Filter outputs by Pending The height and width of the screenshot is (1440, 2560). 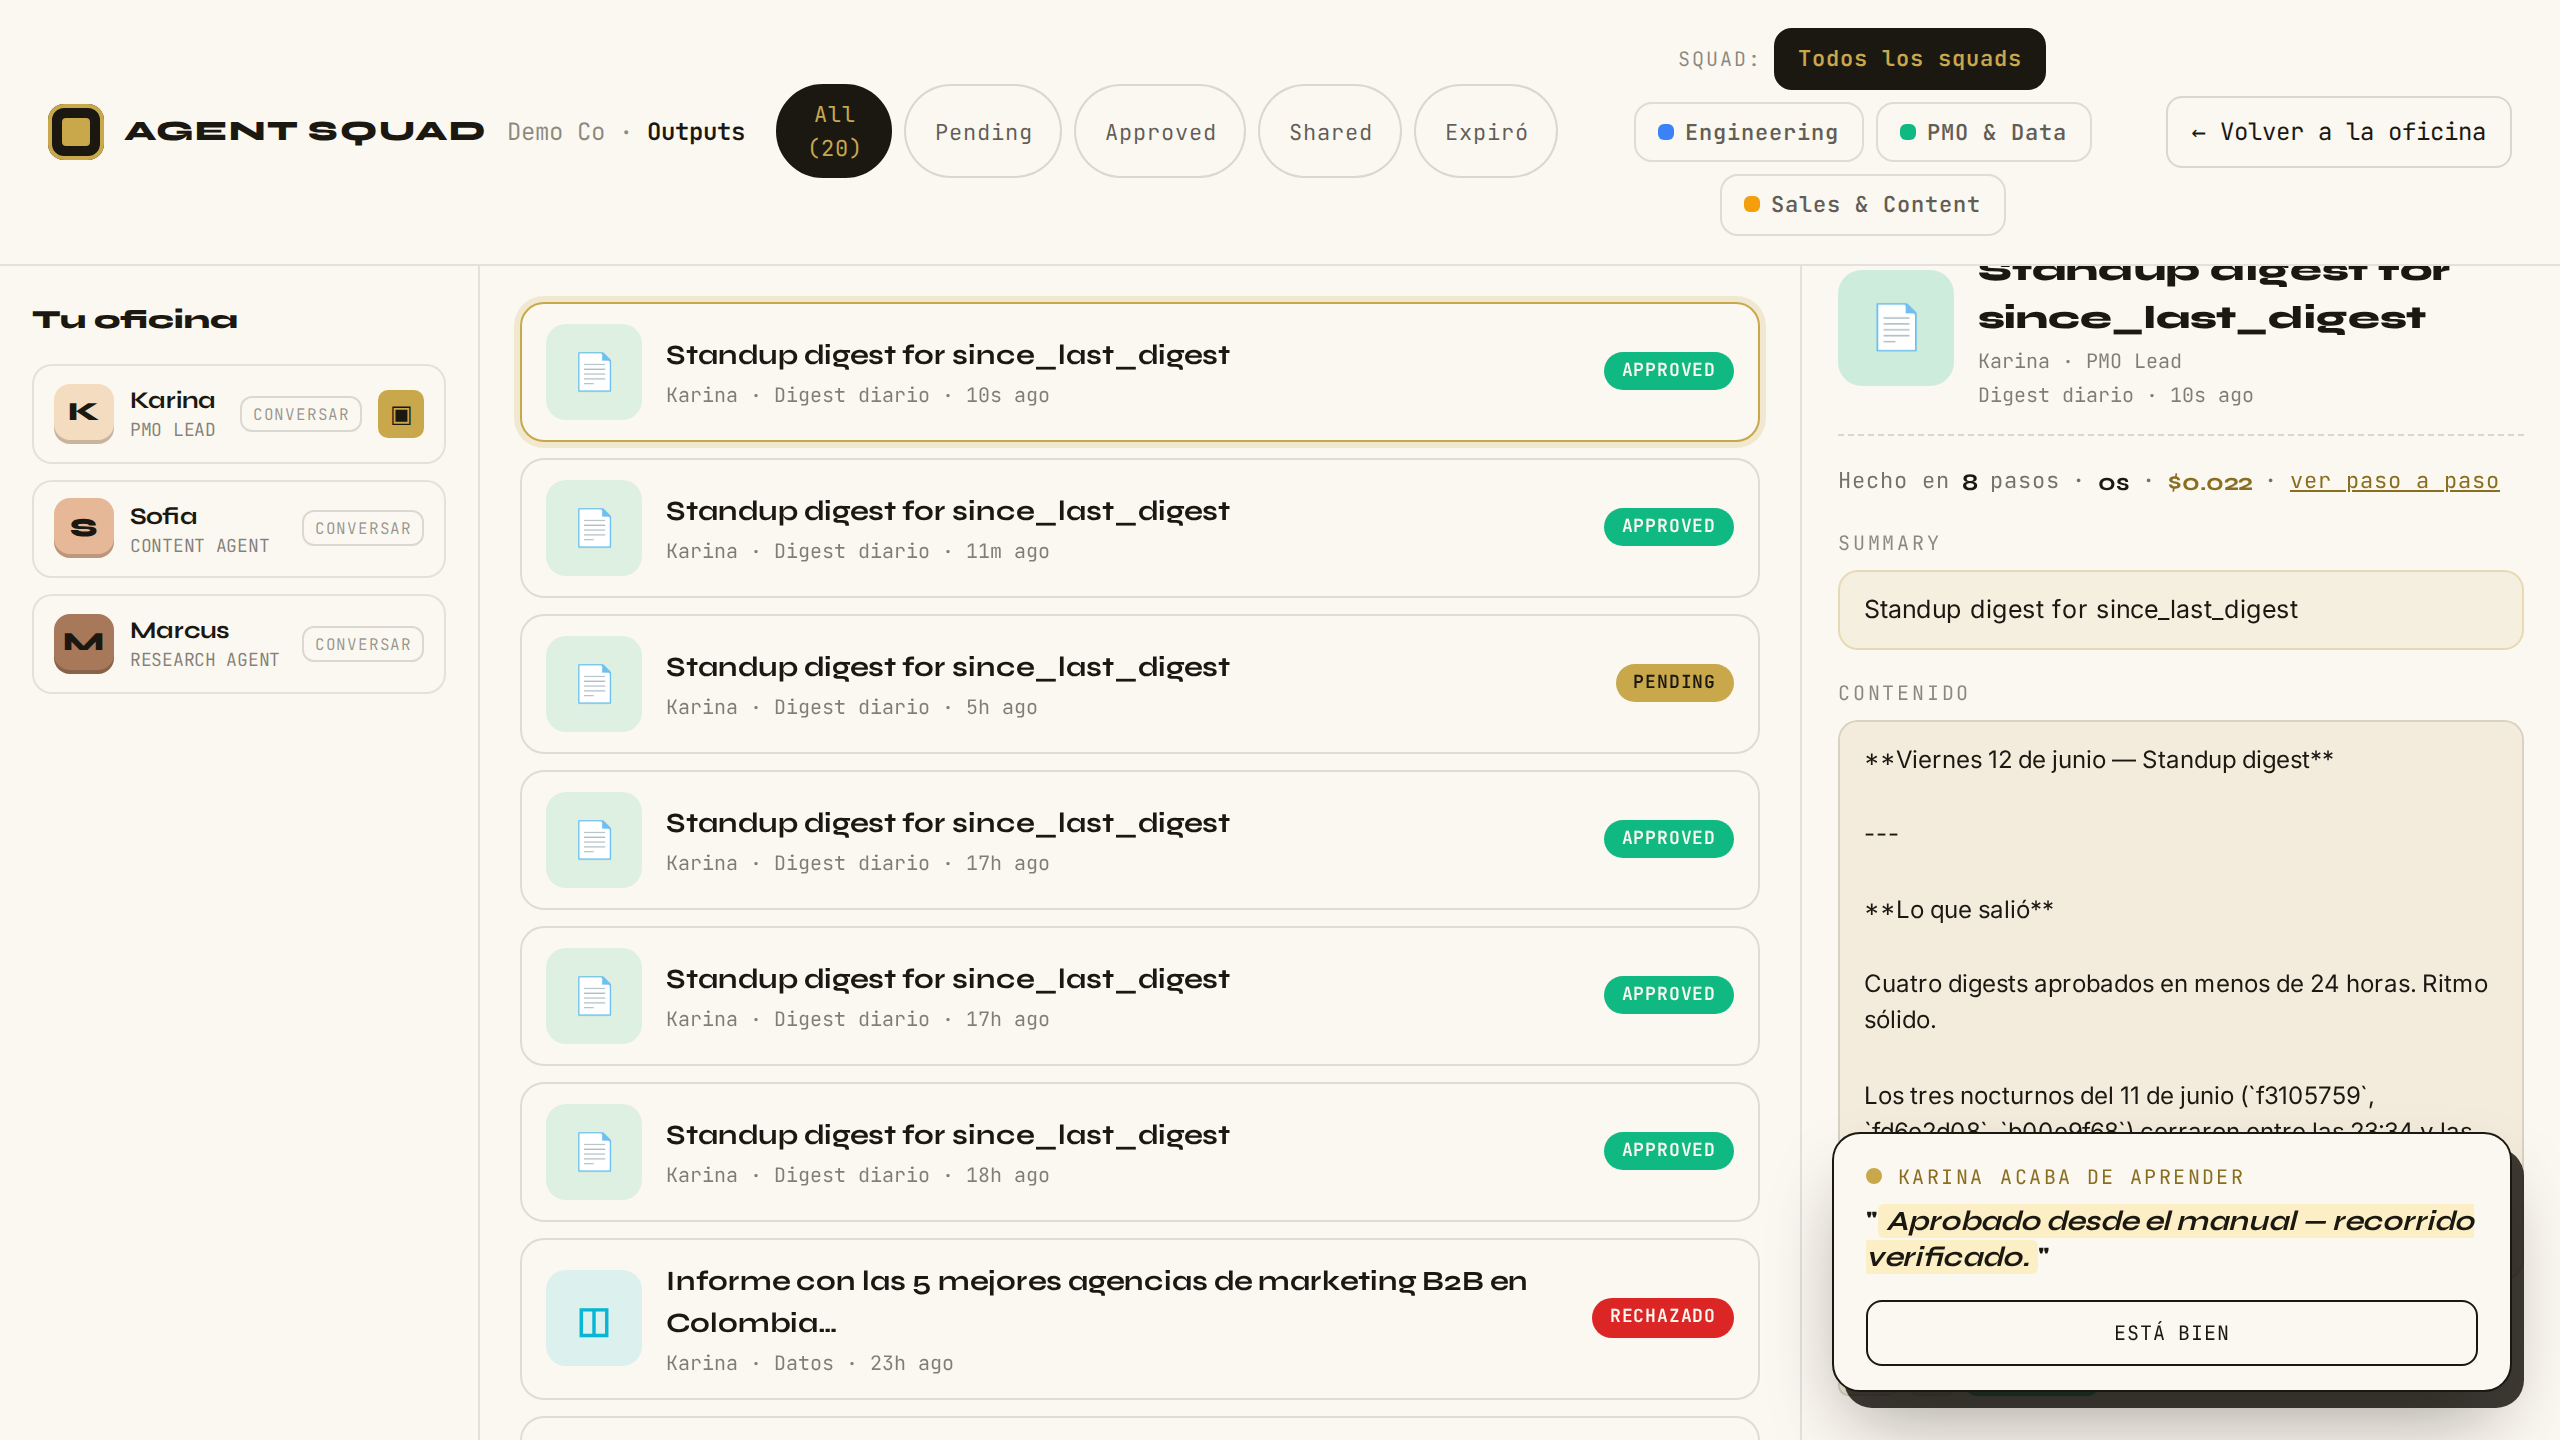tap(983, 131)
